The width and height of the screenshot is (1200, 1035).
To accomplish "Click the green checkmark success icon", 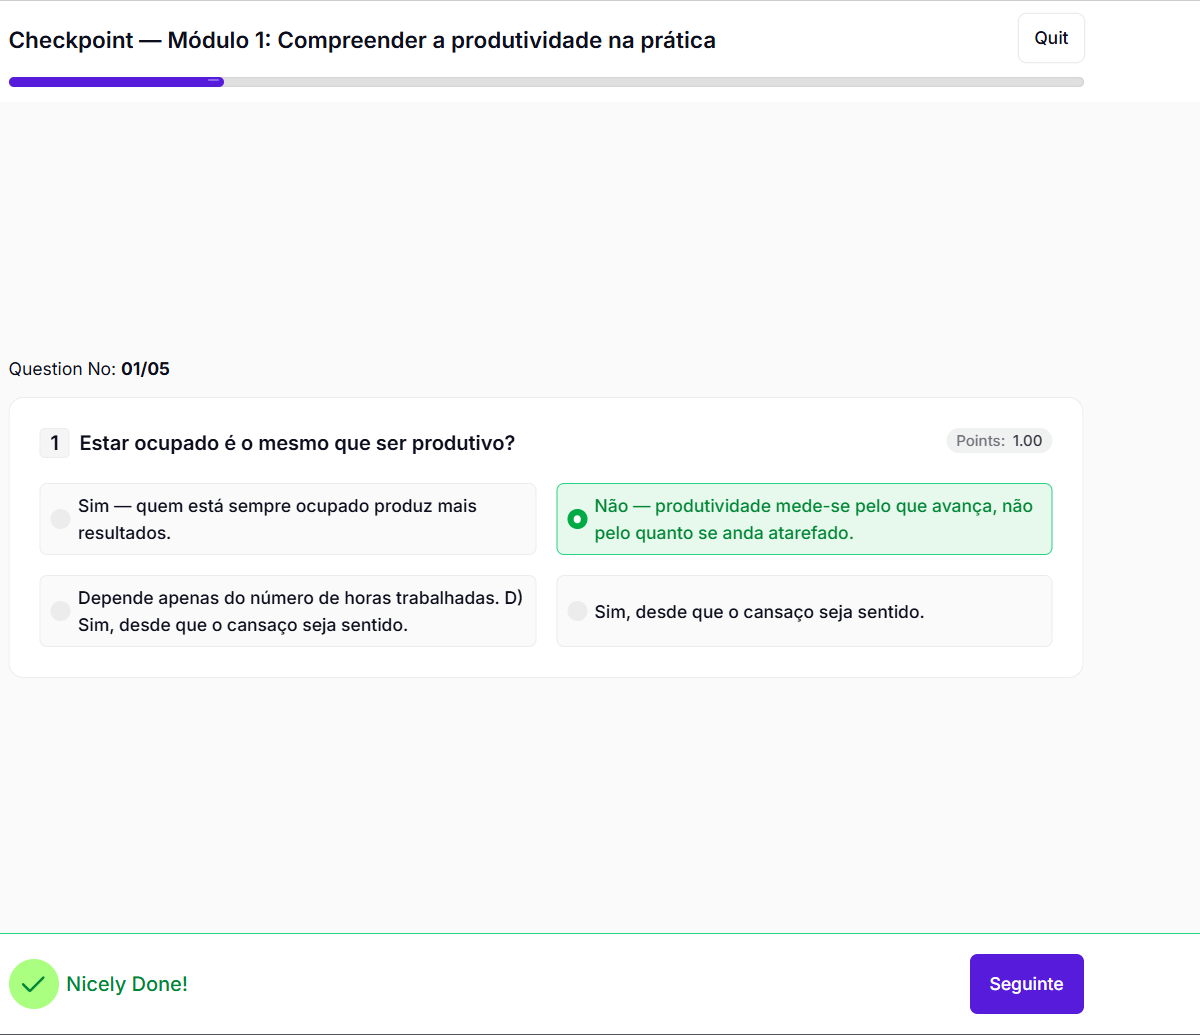I will pos(34,984).
